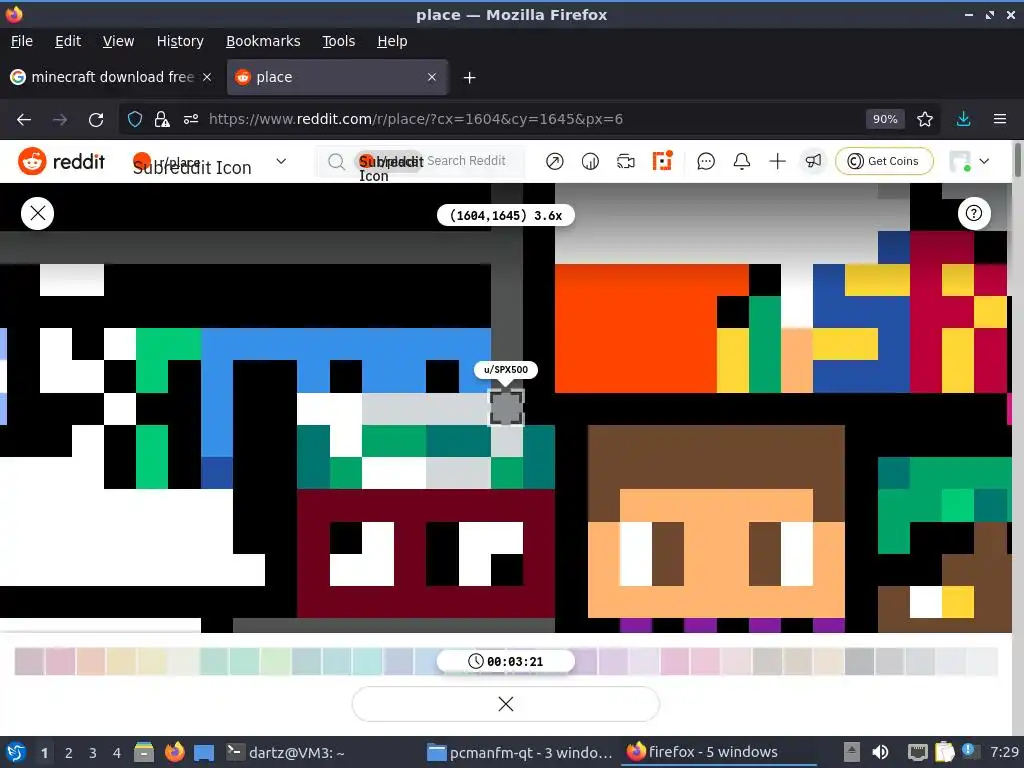Open the Bookmarks menu

(263, 41)
